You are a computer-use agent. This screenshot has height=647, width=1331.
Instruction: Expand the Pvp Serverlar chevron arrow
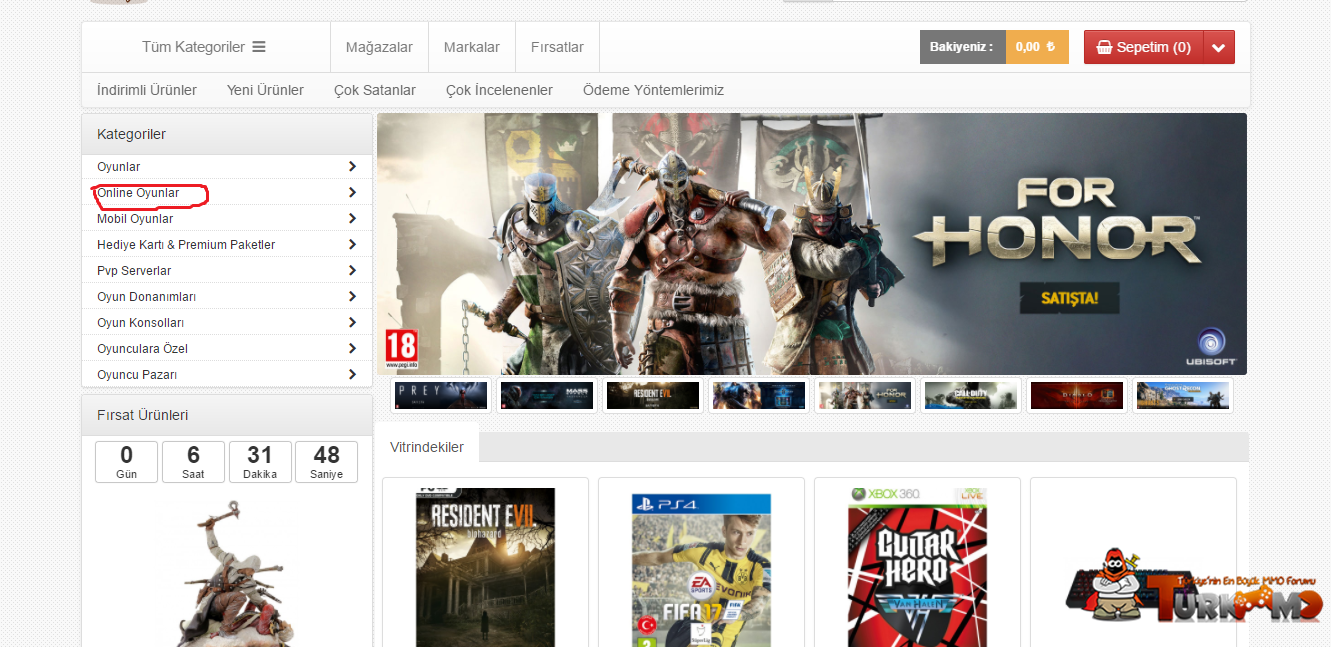point(352,271)
